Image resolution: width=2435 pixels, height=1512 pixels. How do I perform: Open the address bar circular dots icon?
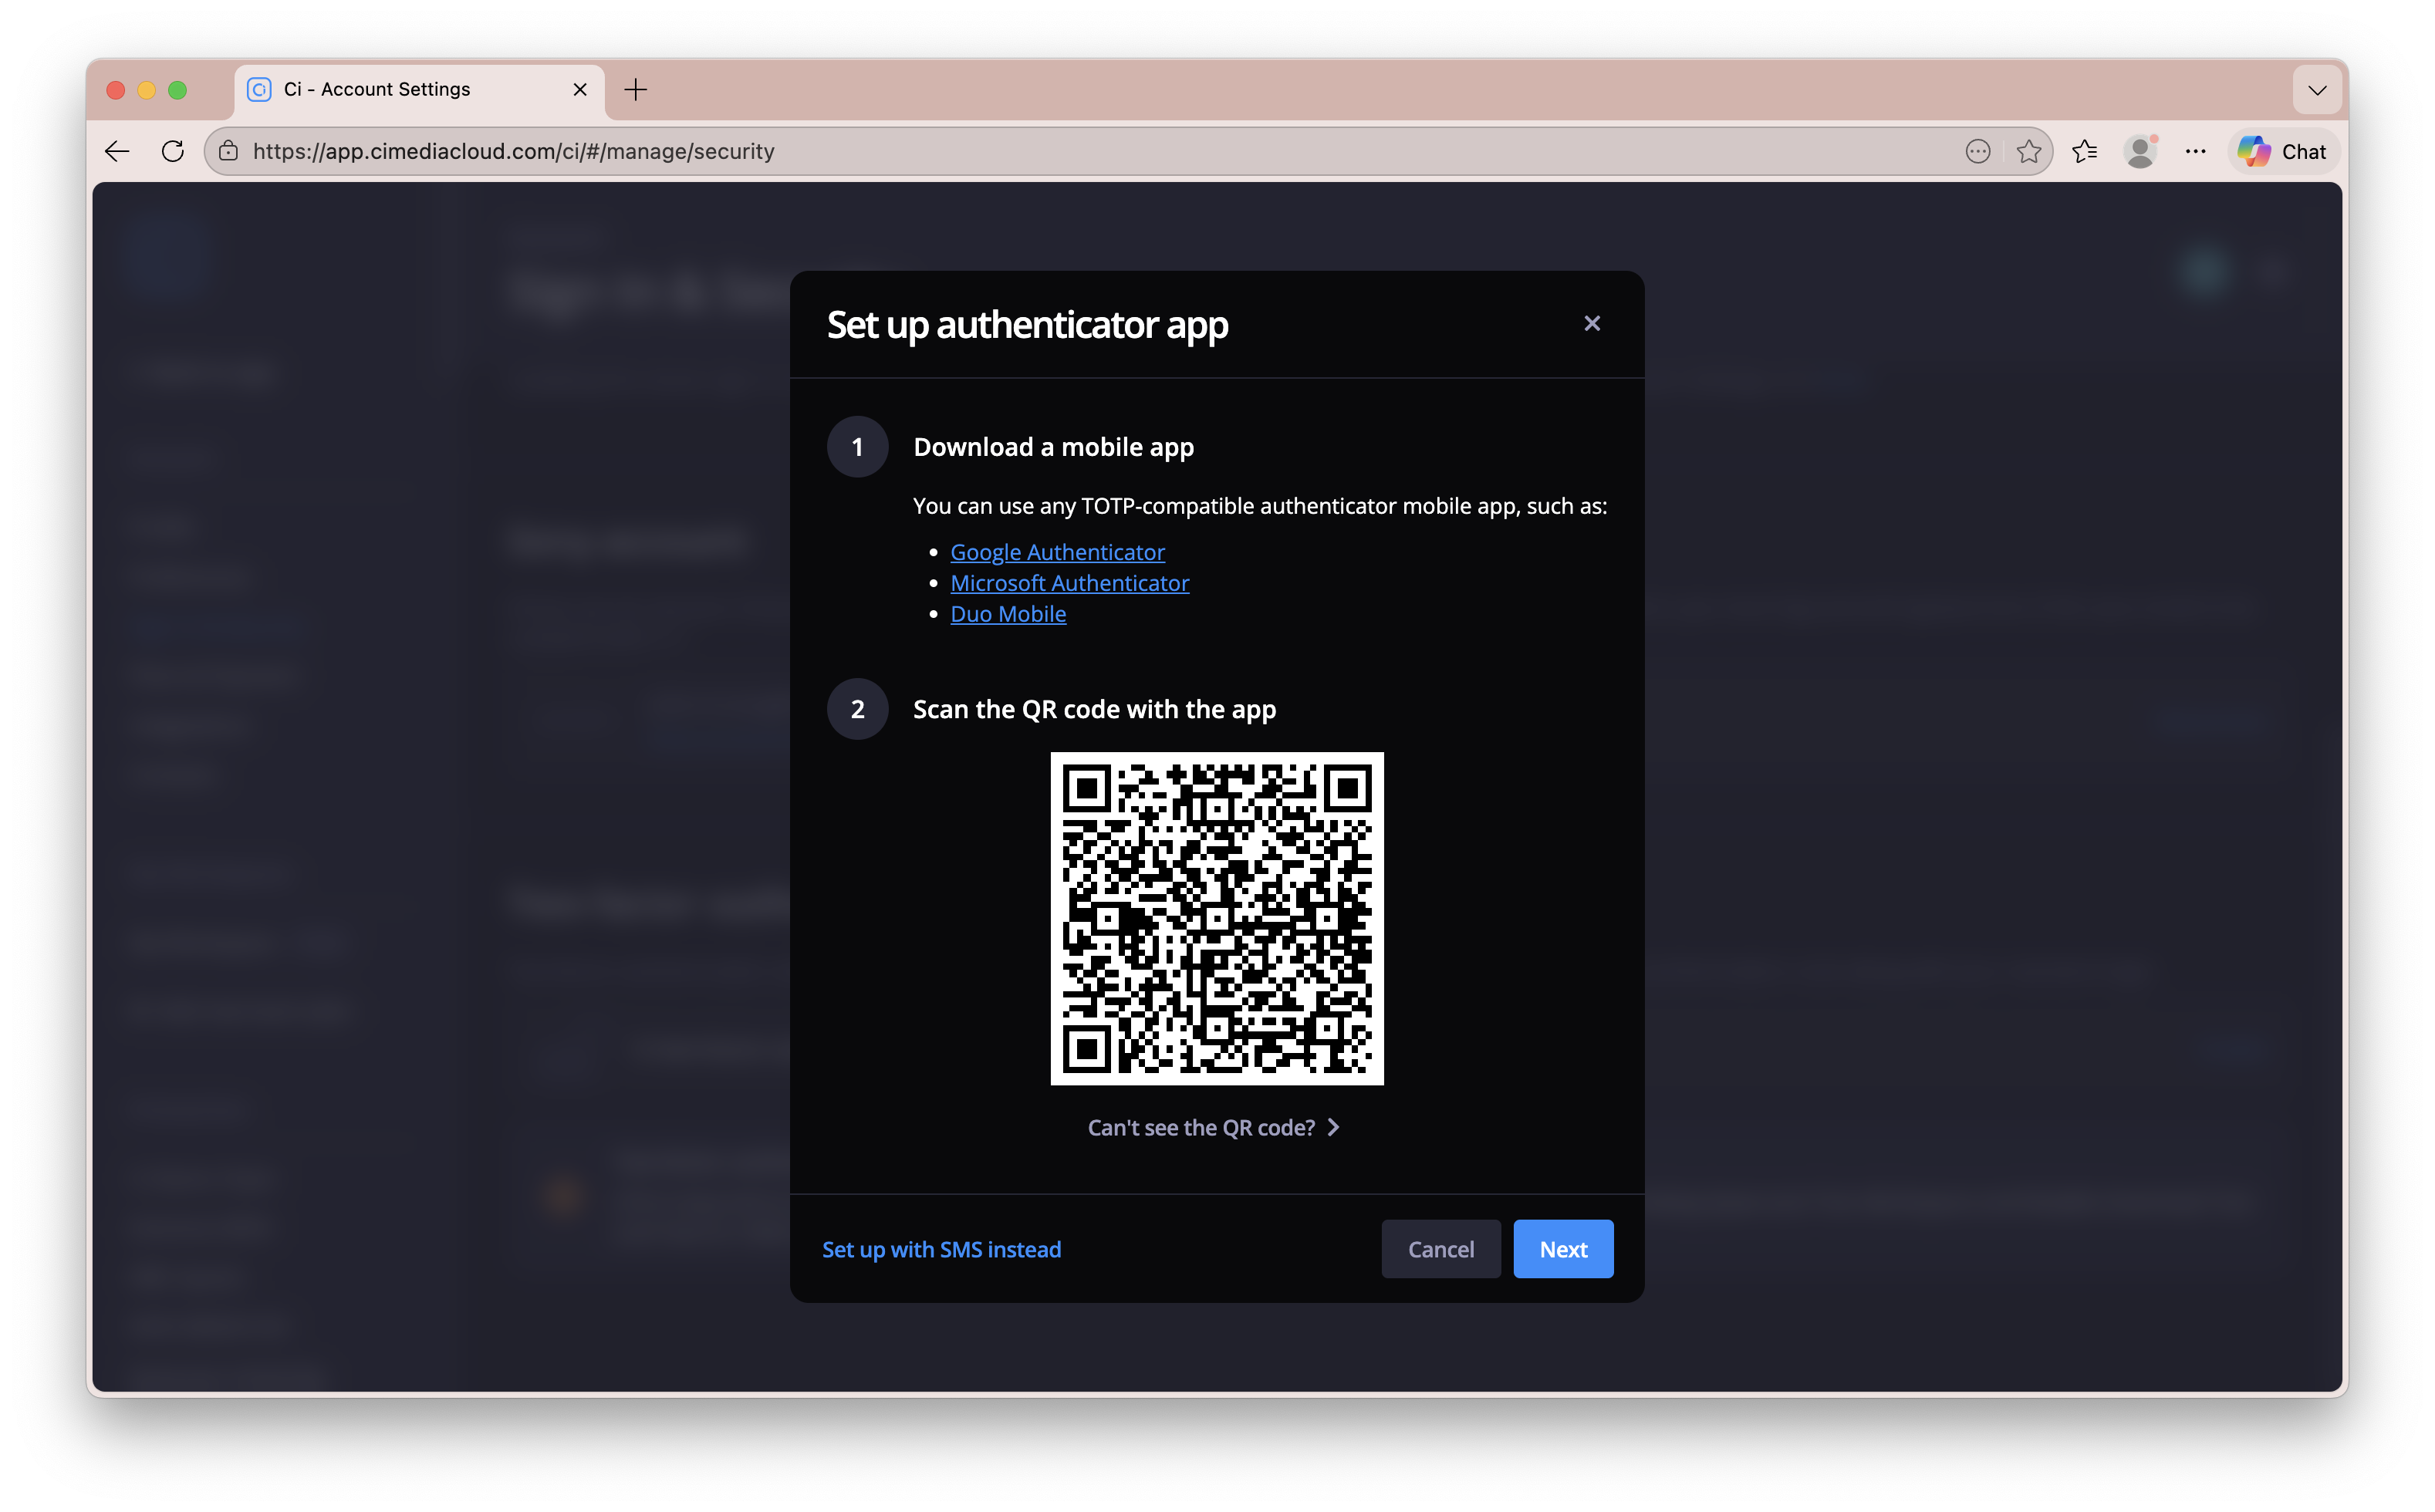[1977, 151]
